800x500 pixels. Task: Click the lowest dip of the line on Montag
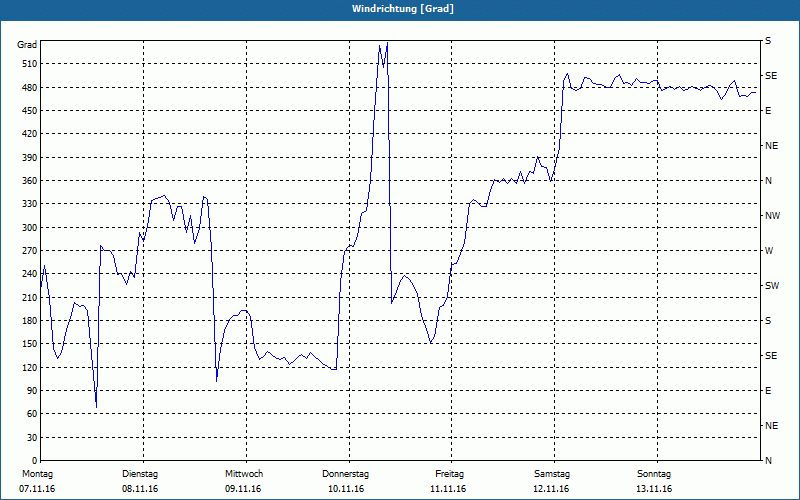[x=96, y=407]
